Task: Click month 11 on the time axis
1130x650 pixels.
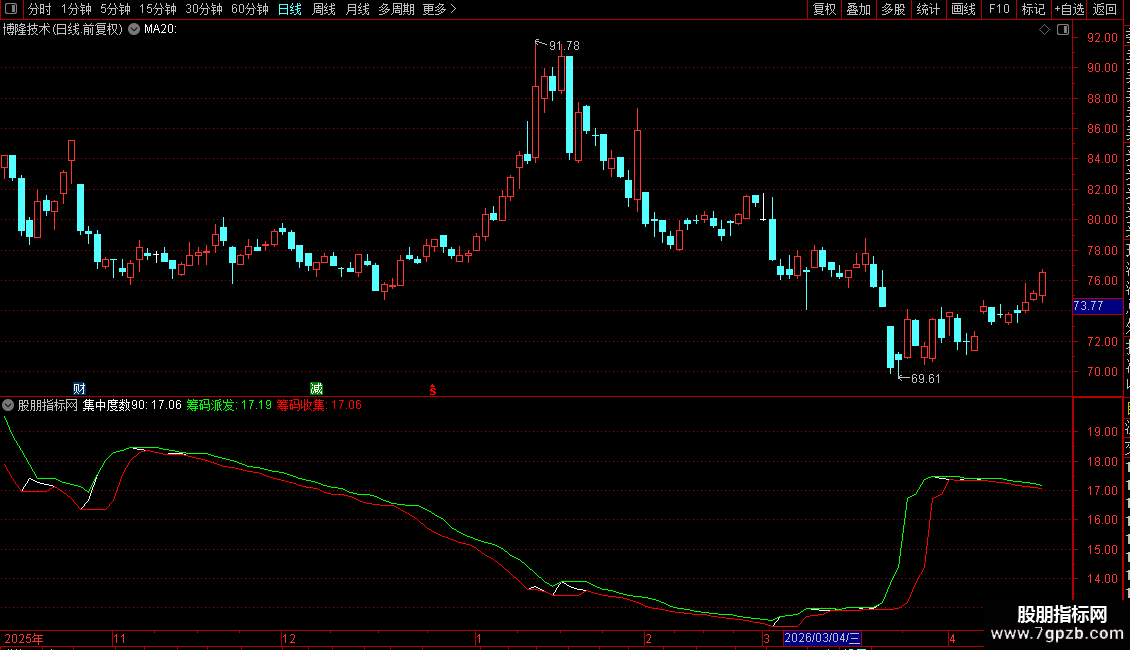Action: [x=119, y=638]
